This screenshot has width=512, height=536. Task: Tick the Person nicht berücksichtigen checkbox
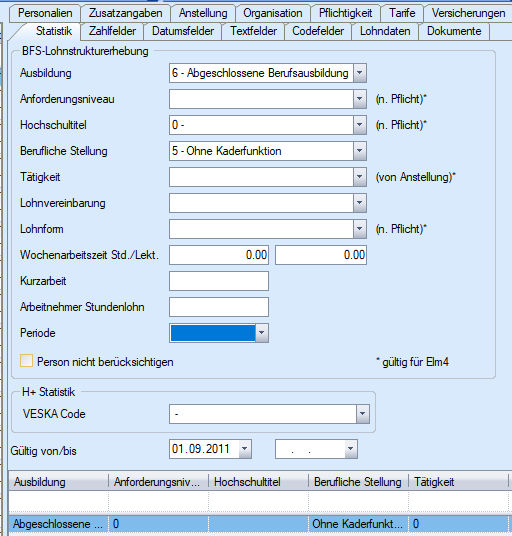(26, 361)
